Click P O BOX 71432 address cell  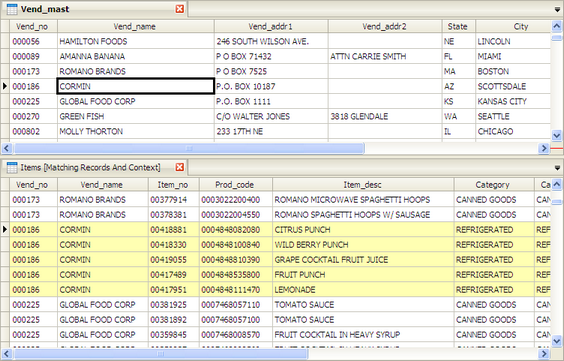tap(271, 56)
